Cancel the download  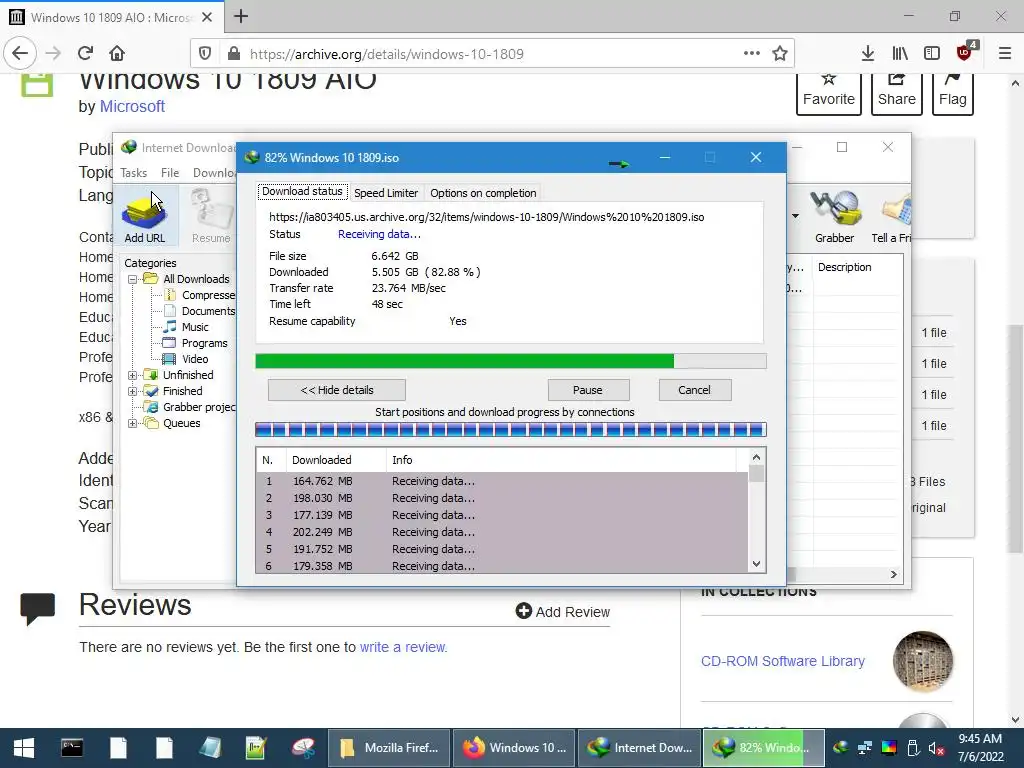694,390
